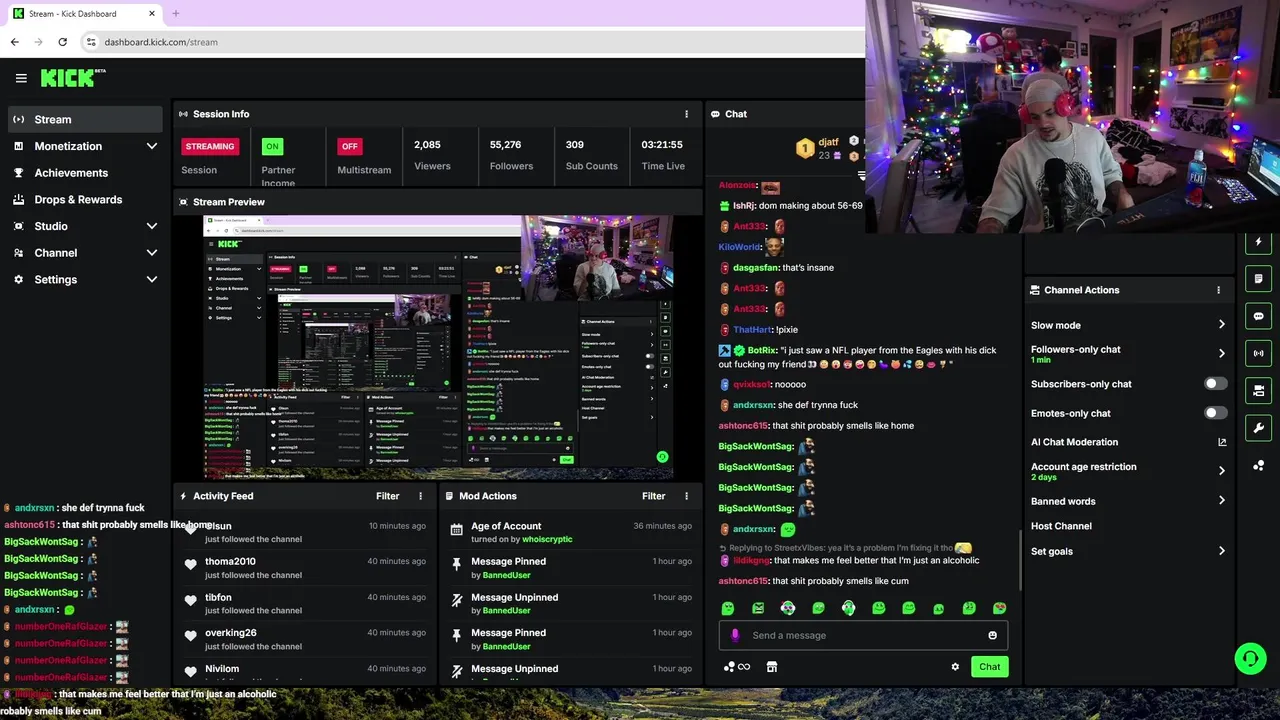The width and height of the screenshot is (1280, 720).
Task: Expand the Studio sidebar section
Action: pos(152,226)
